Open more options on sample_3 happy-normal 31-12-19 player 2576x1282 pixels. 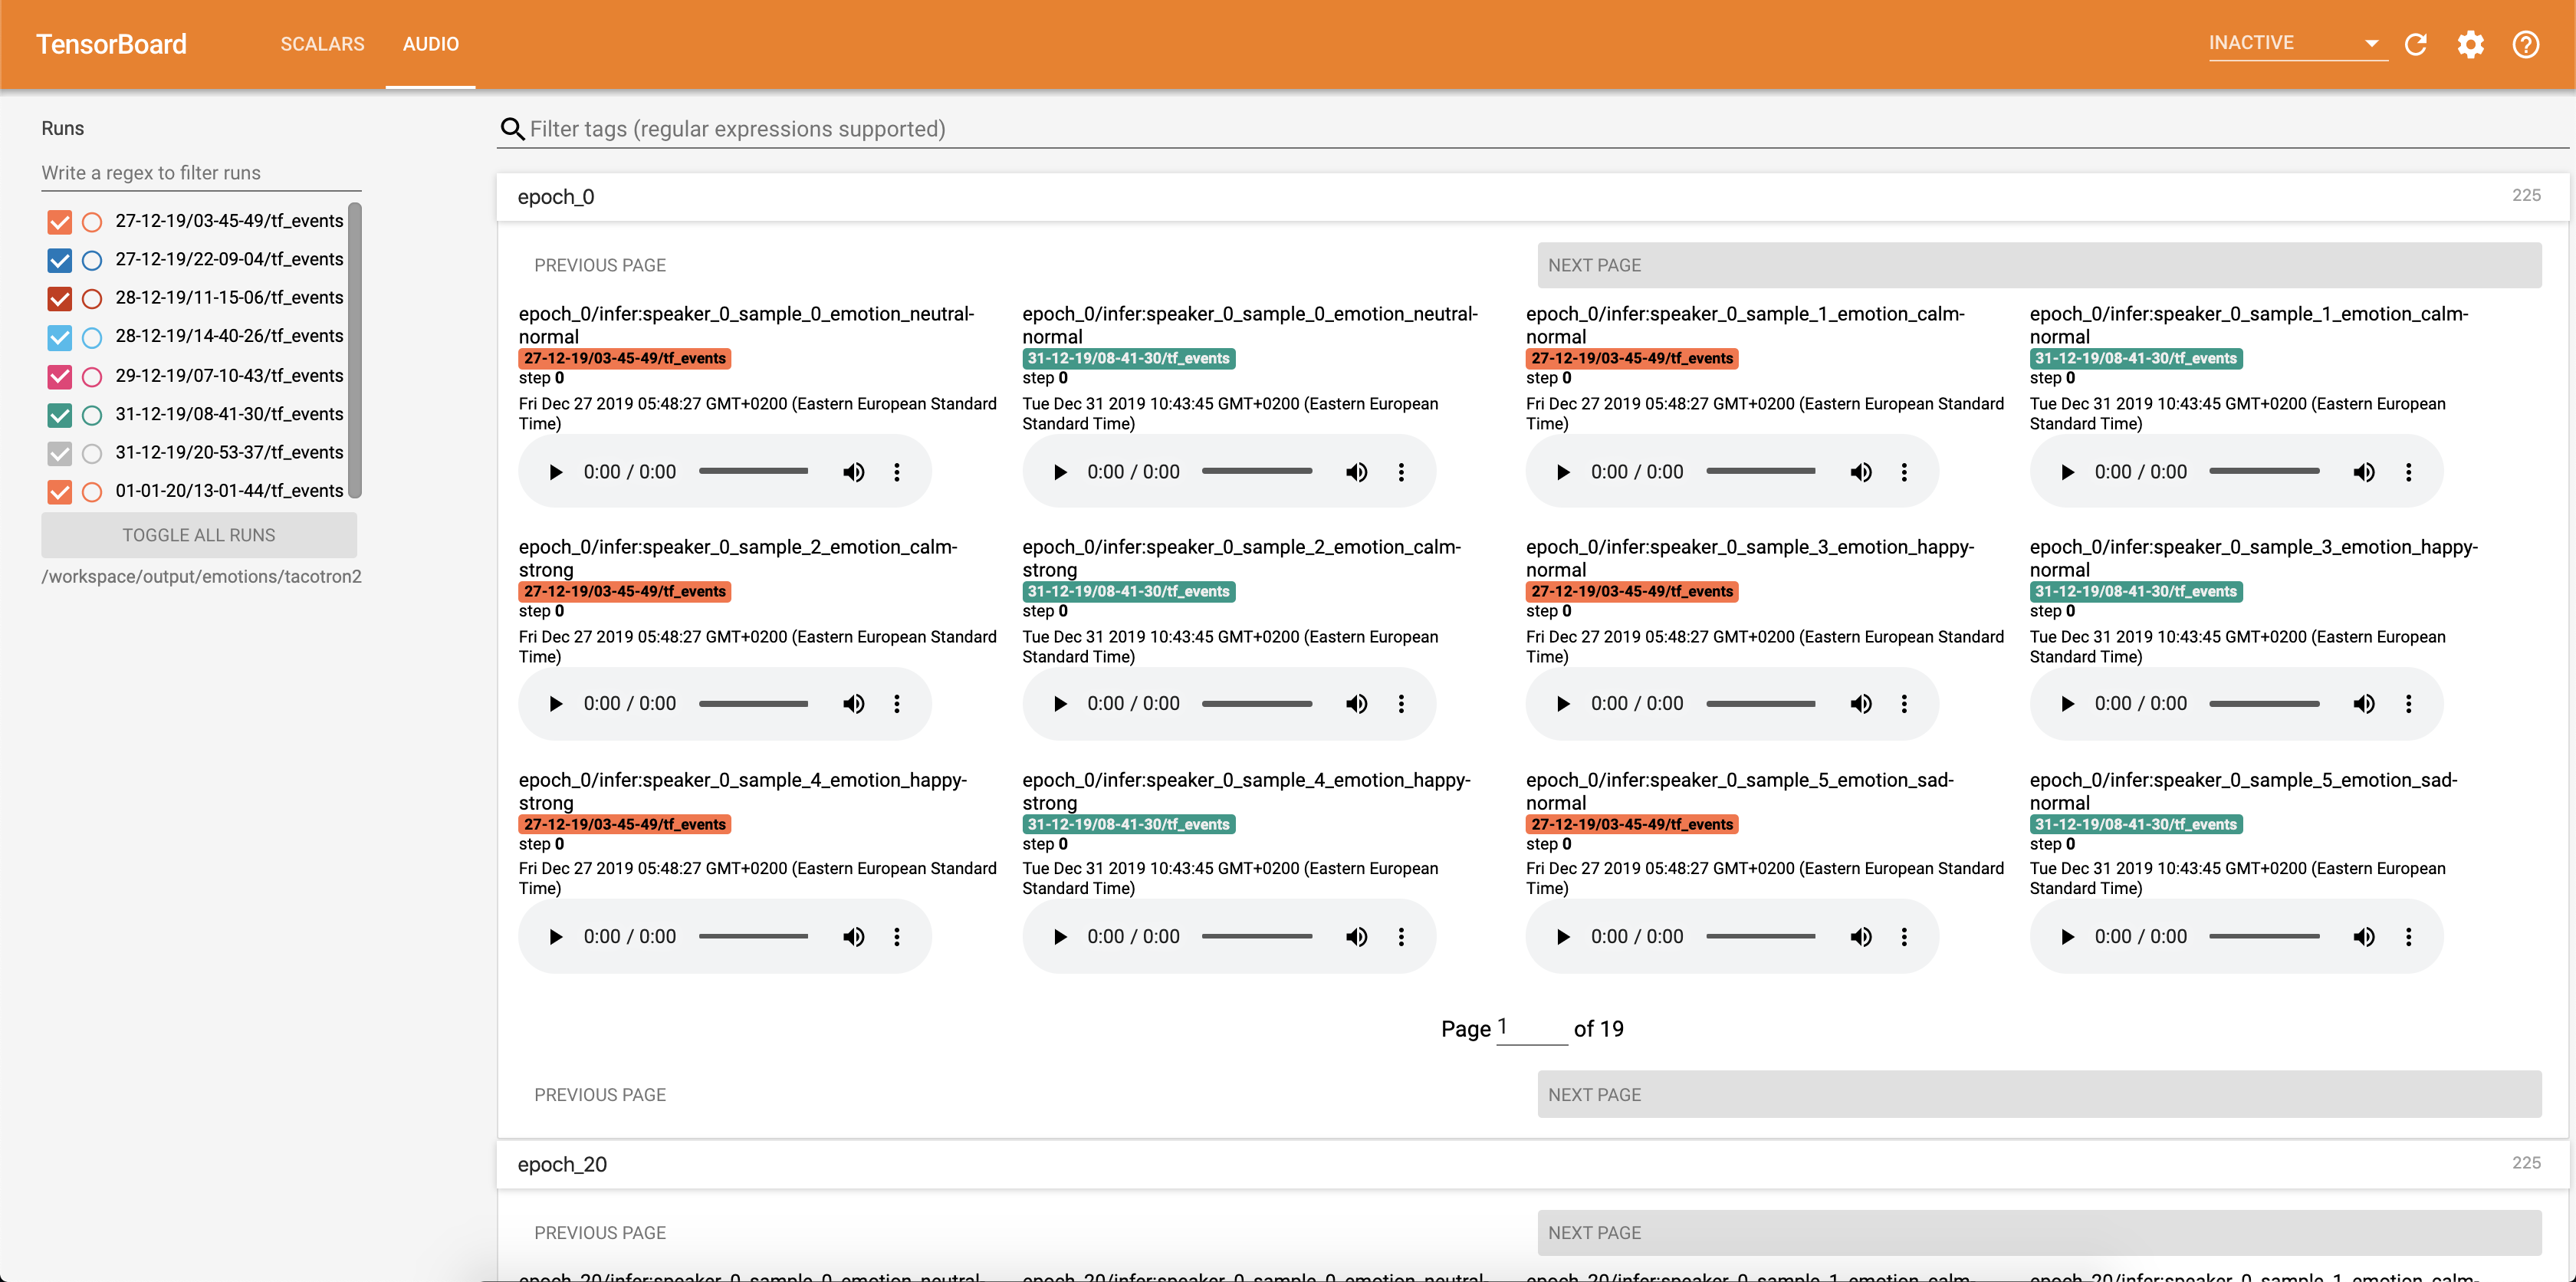tap(2408, 704)
